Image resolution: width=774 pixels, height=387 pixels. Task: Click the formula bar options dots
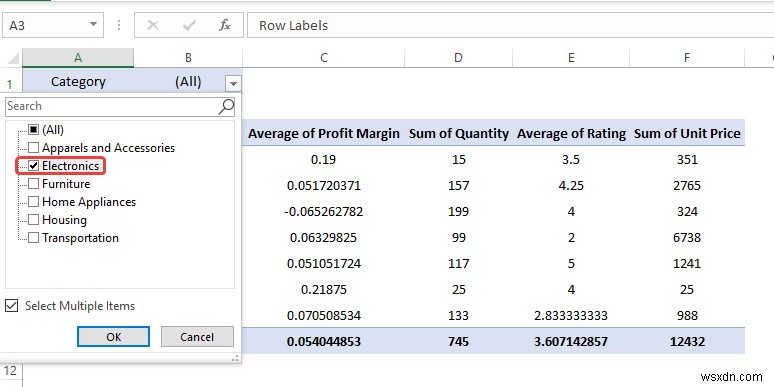coord(118,25)
